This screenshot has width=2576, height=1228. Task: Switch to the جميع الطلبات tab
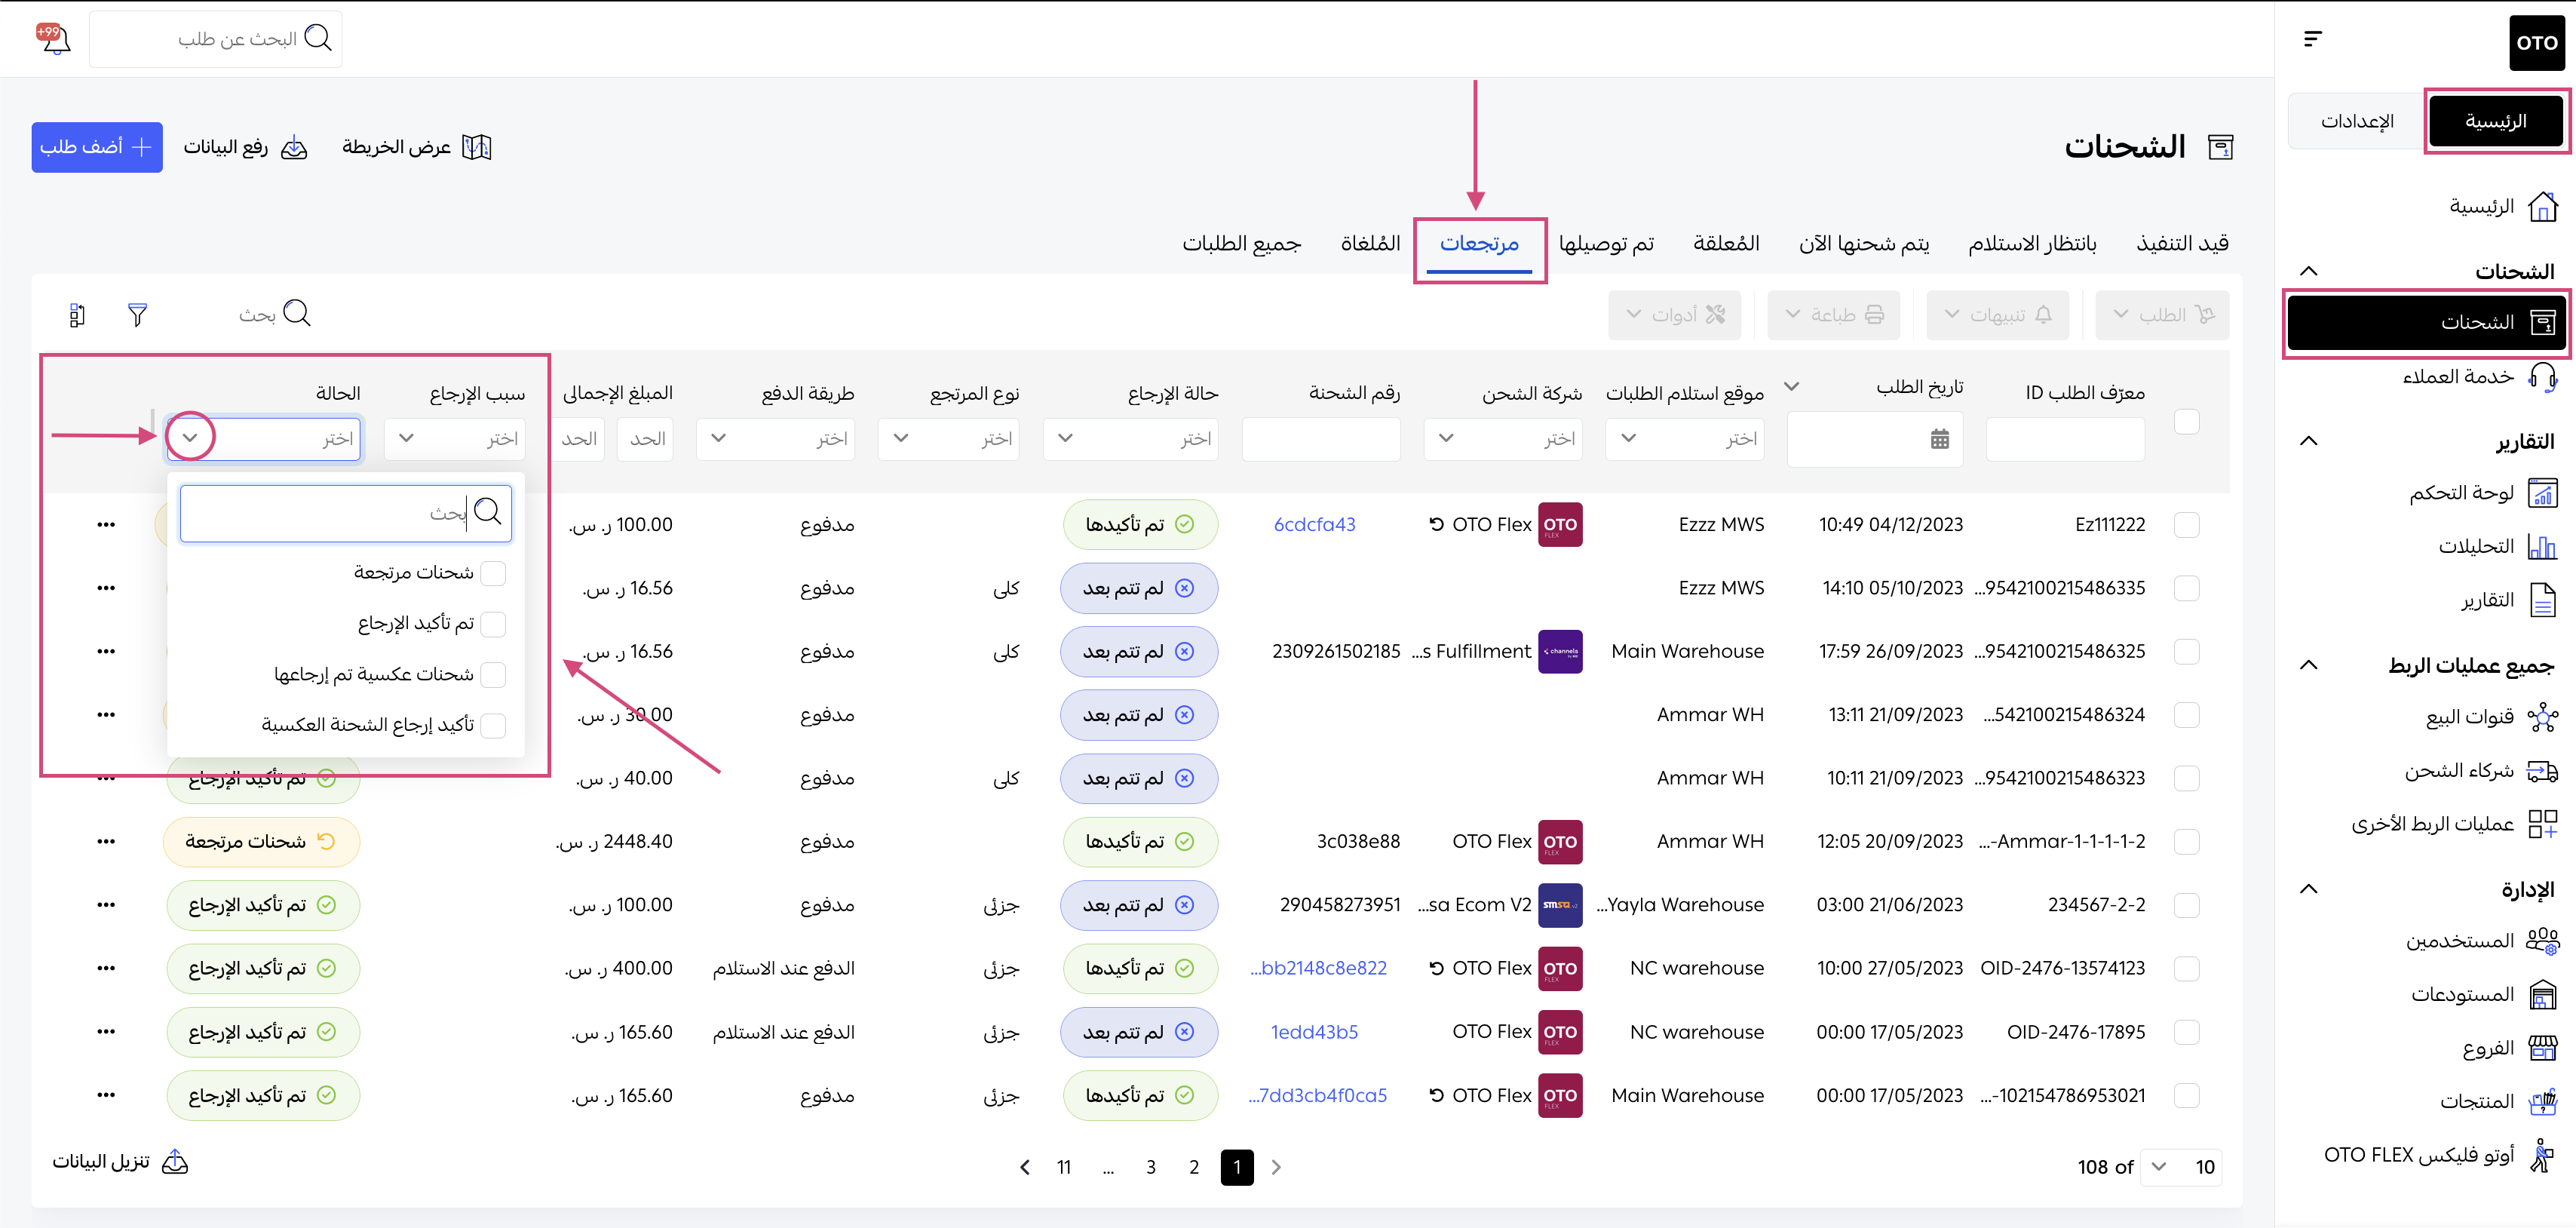[x=1241, y=243]
